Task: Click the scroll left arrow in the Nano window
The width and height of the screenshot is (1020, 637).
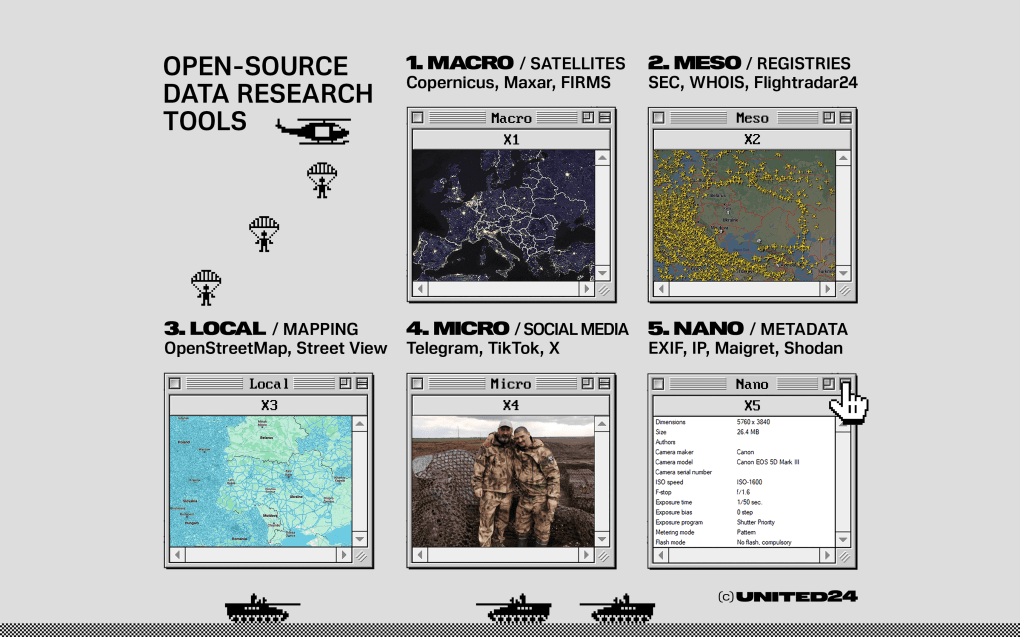Action: (x=662, y=555)
